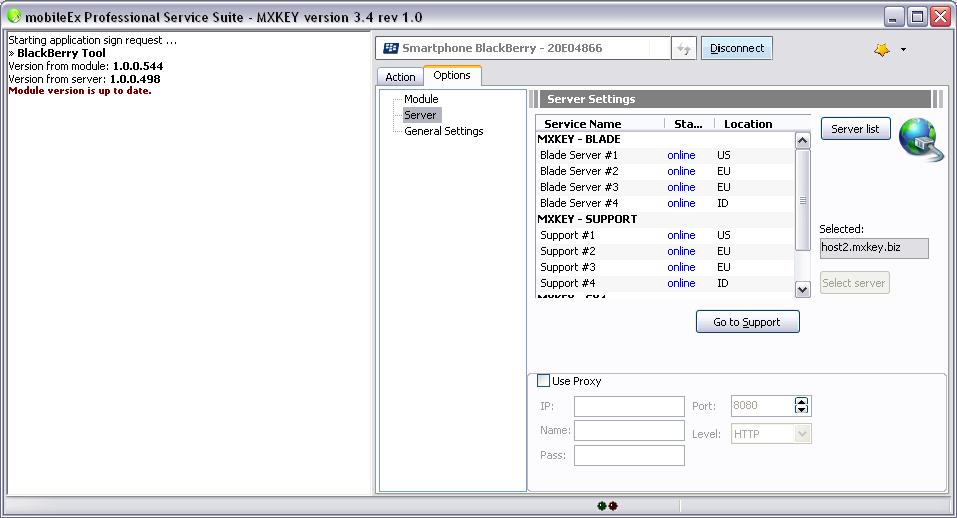Screen dimensions: 957x518
Task: Click the green mobileEx title bar icon
Action: [x=13, y=16]
